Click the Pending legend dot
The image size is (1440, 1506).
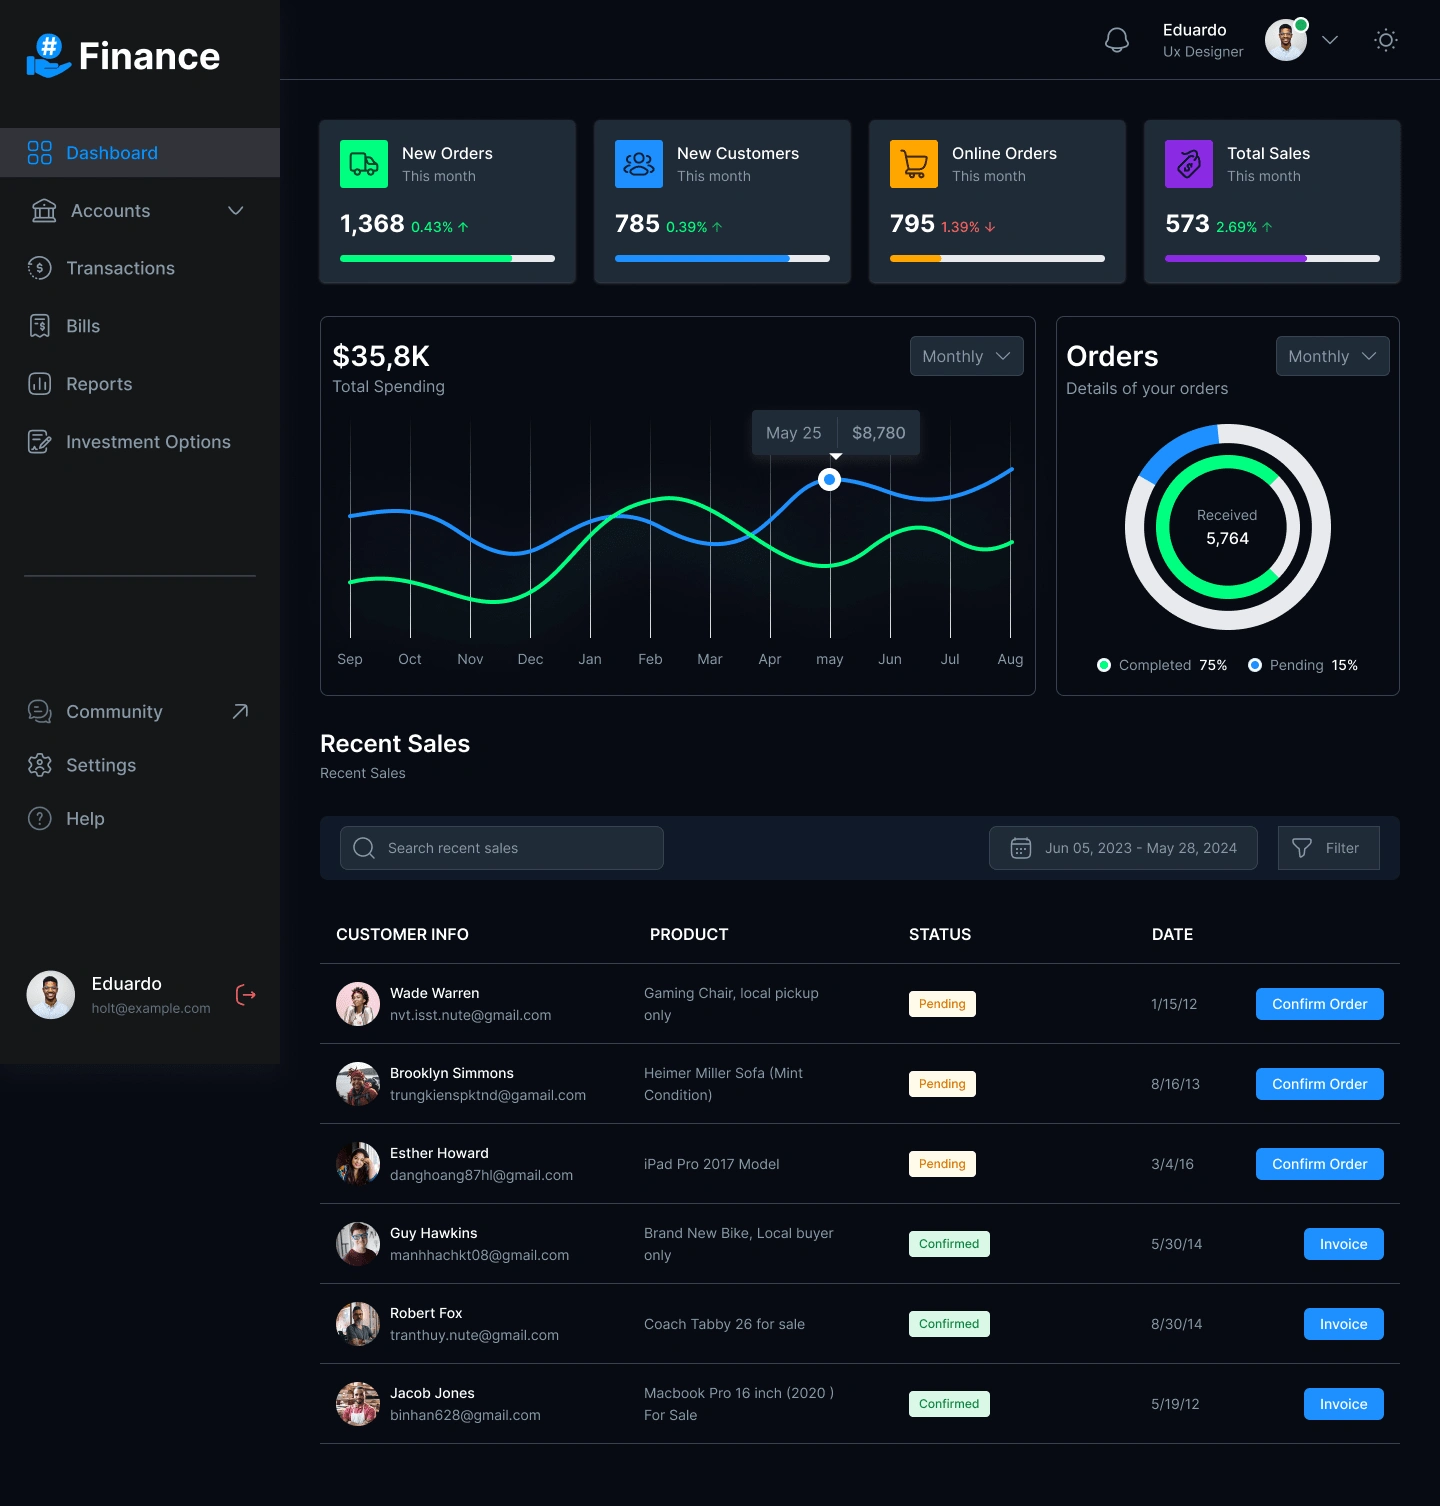1255,665
